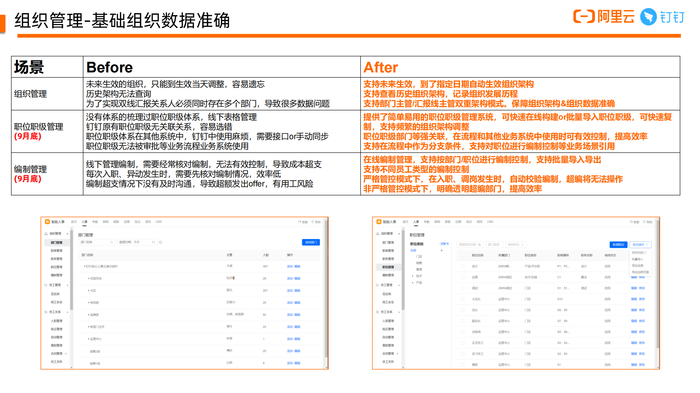Tick the checkbox on the 副店长 row
Viewport: 700px width, 393px height.
tap(462, 321)
